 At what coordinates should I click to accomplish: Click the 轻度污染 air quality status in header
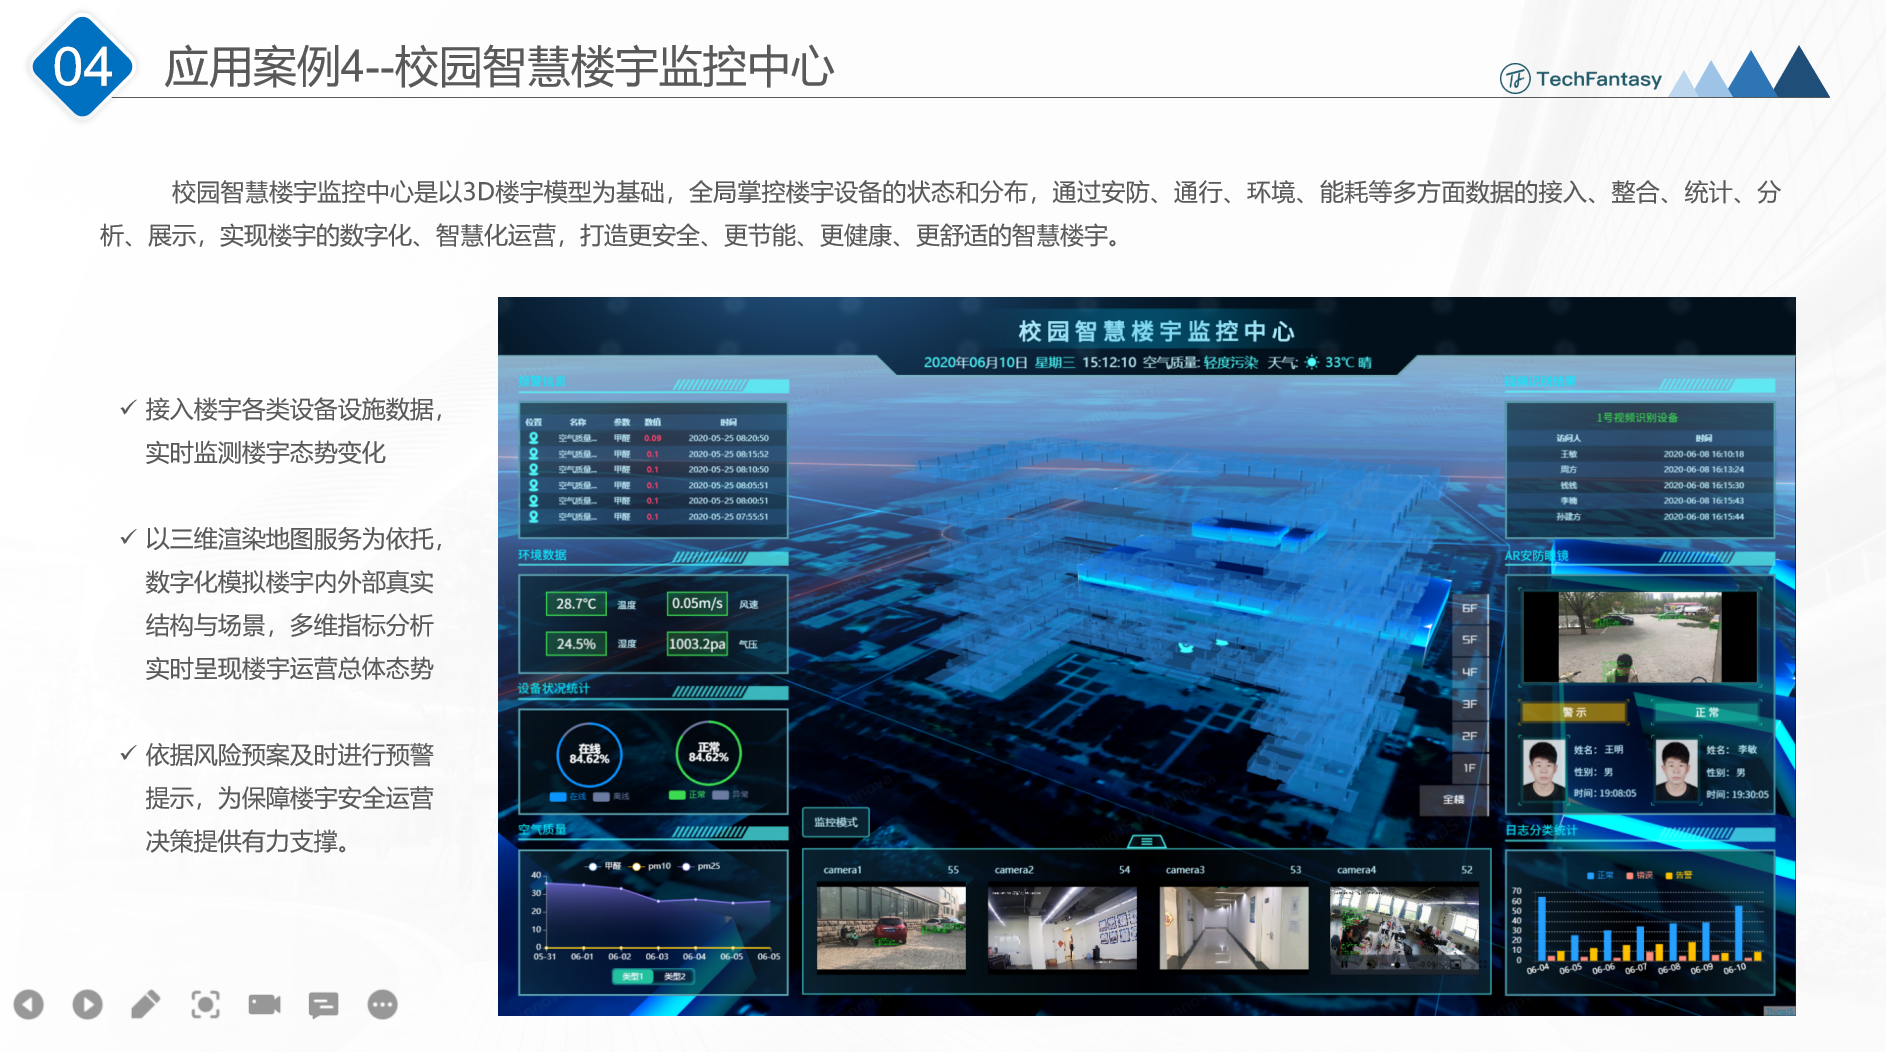click(1231, 362)
